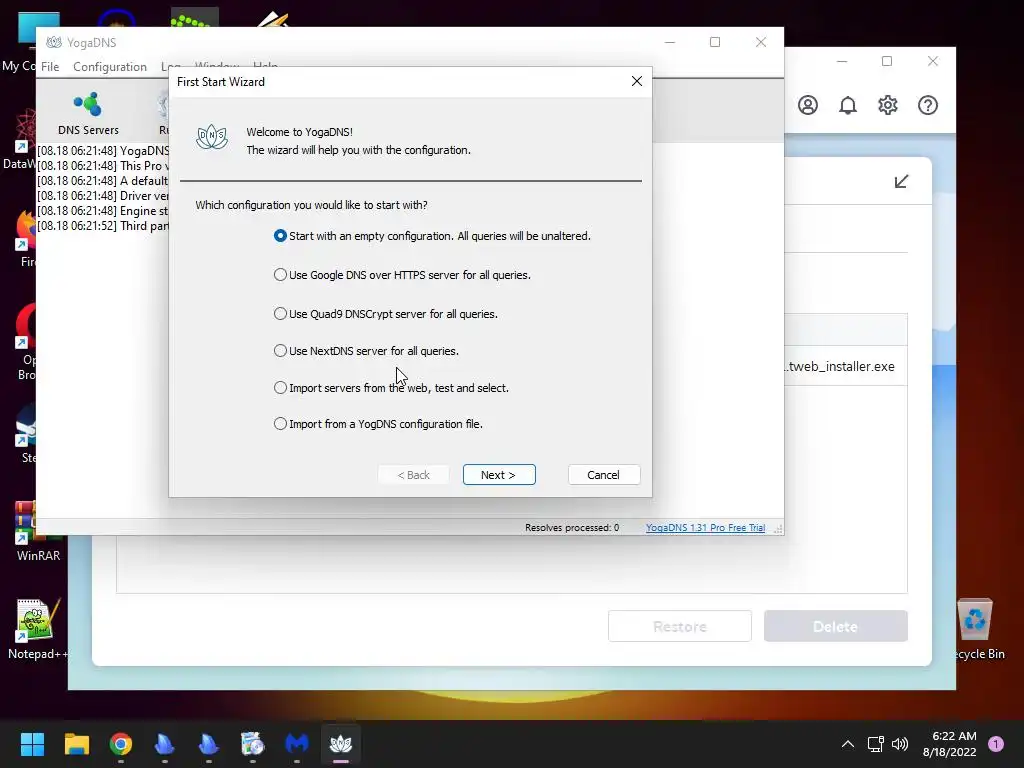Open the Notepad++ desktop shortcut
Viewport: 1024px width, 768px height.
(36, 630)
